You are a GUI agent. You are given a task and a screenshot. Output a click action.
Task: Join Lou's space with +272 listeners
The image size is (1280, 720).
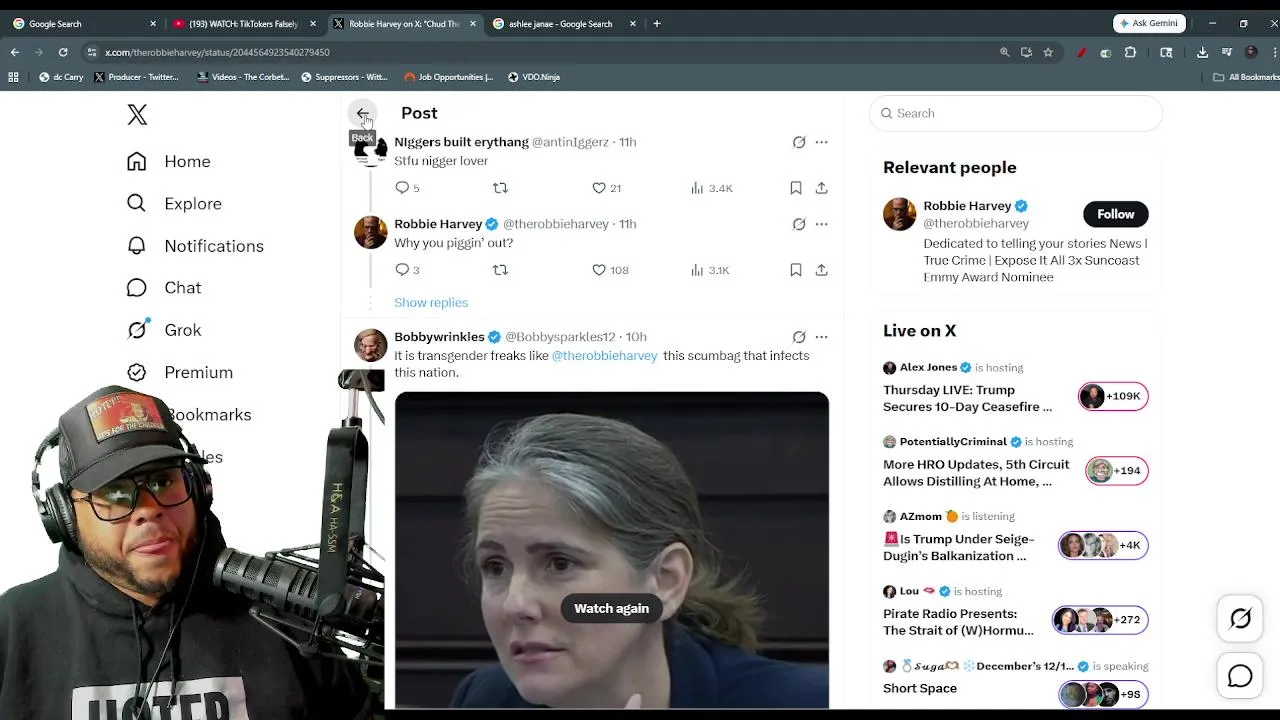(1100, 620)
